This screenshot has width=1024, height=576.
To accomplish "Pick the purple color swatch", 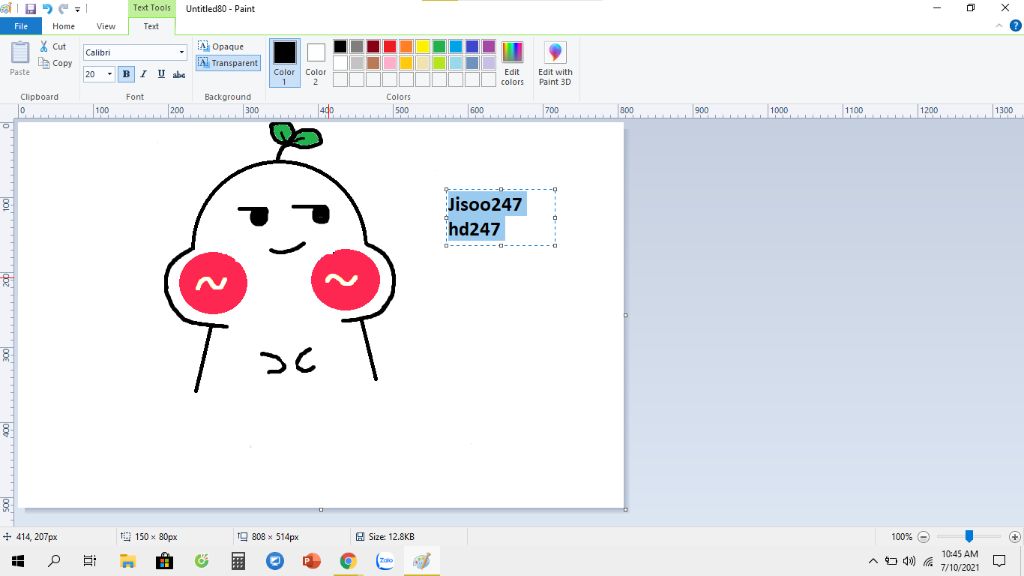I will (x=488, y=46).
